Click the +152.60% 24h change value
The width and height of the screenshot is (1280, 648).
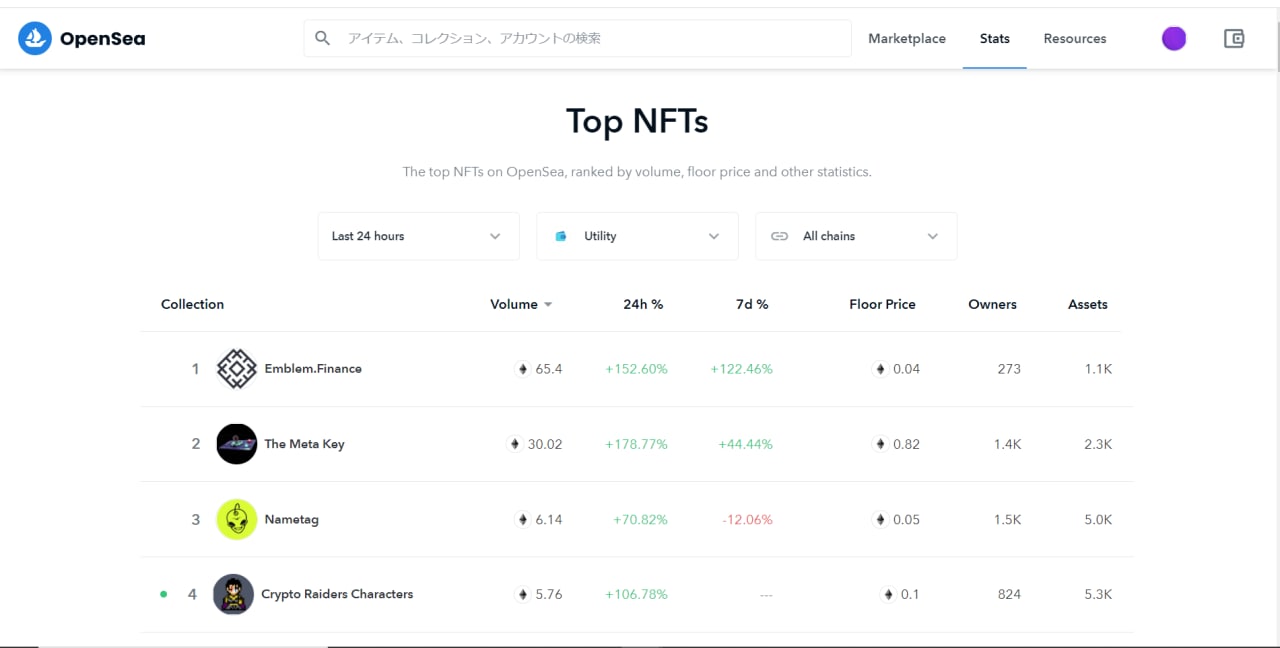click(x=636, y=369)
